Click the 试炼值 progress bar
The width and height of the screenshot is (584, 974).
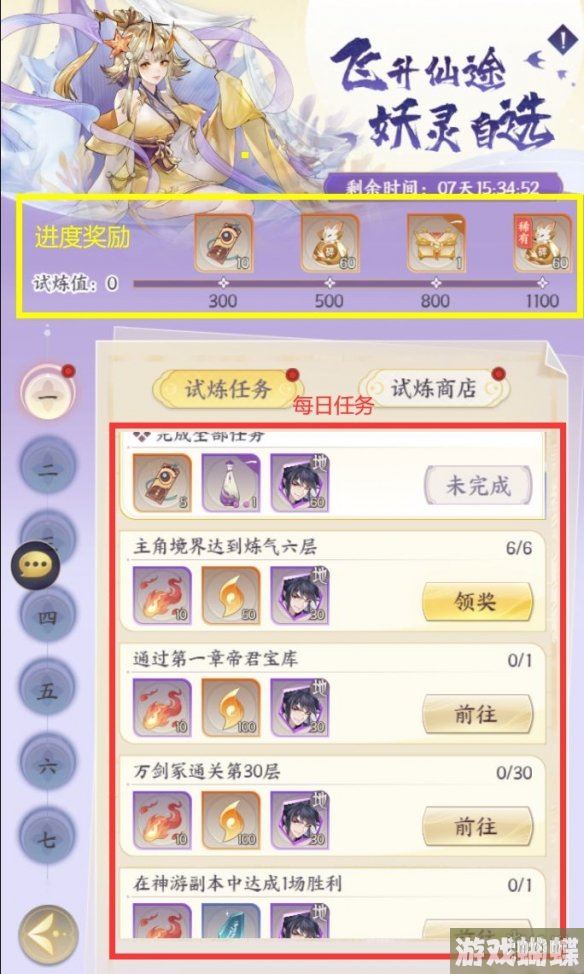pyautogui.click(x=340, y=284)
